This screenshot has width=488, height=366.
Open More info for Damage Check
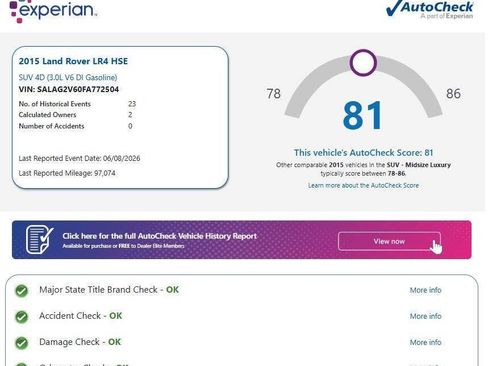click(x=425, y=342)
